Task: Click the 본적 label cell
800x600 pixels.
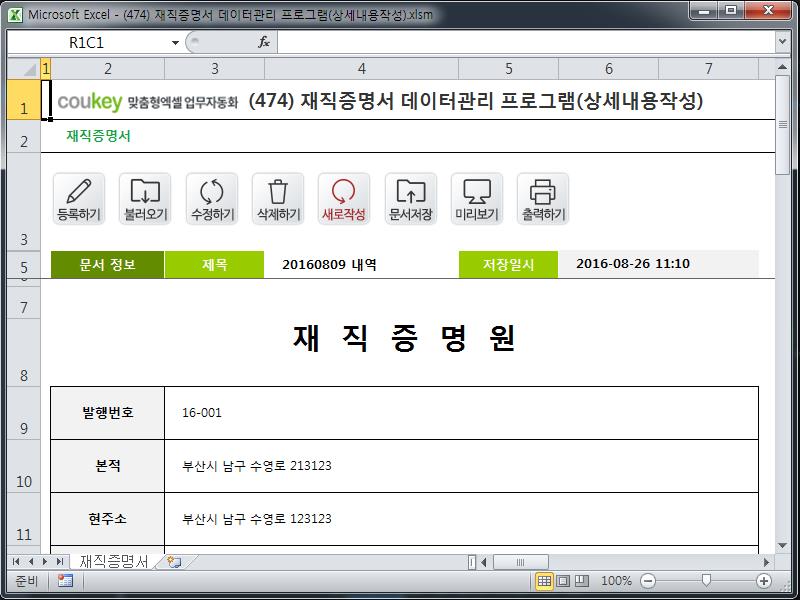Action: (108, 466)
